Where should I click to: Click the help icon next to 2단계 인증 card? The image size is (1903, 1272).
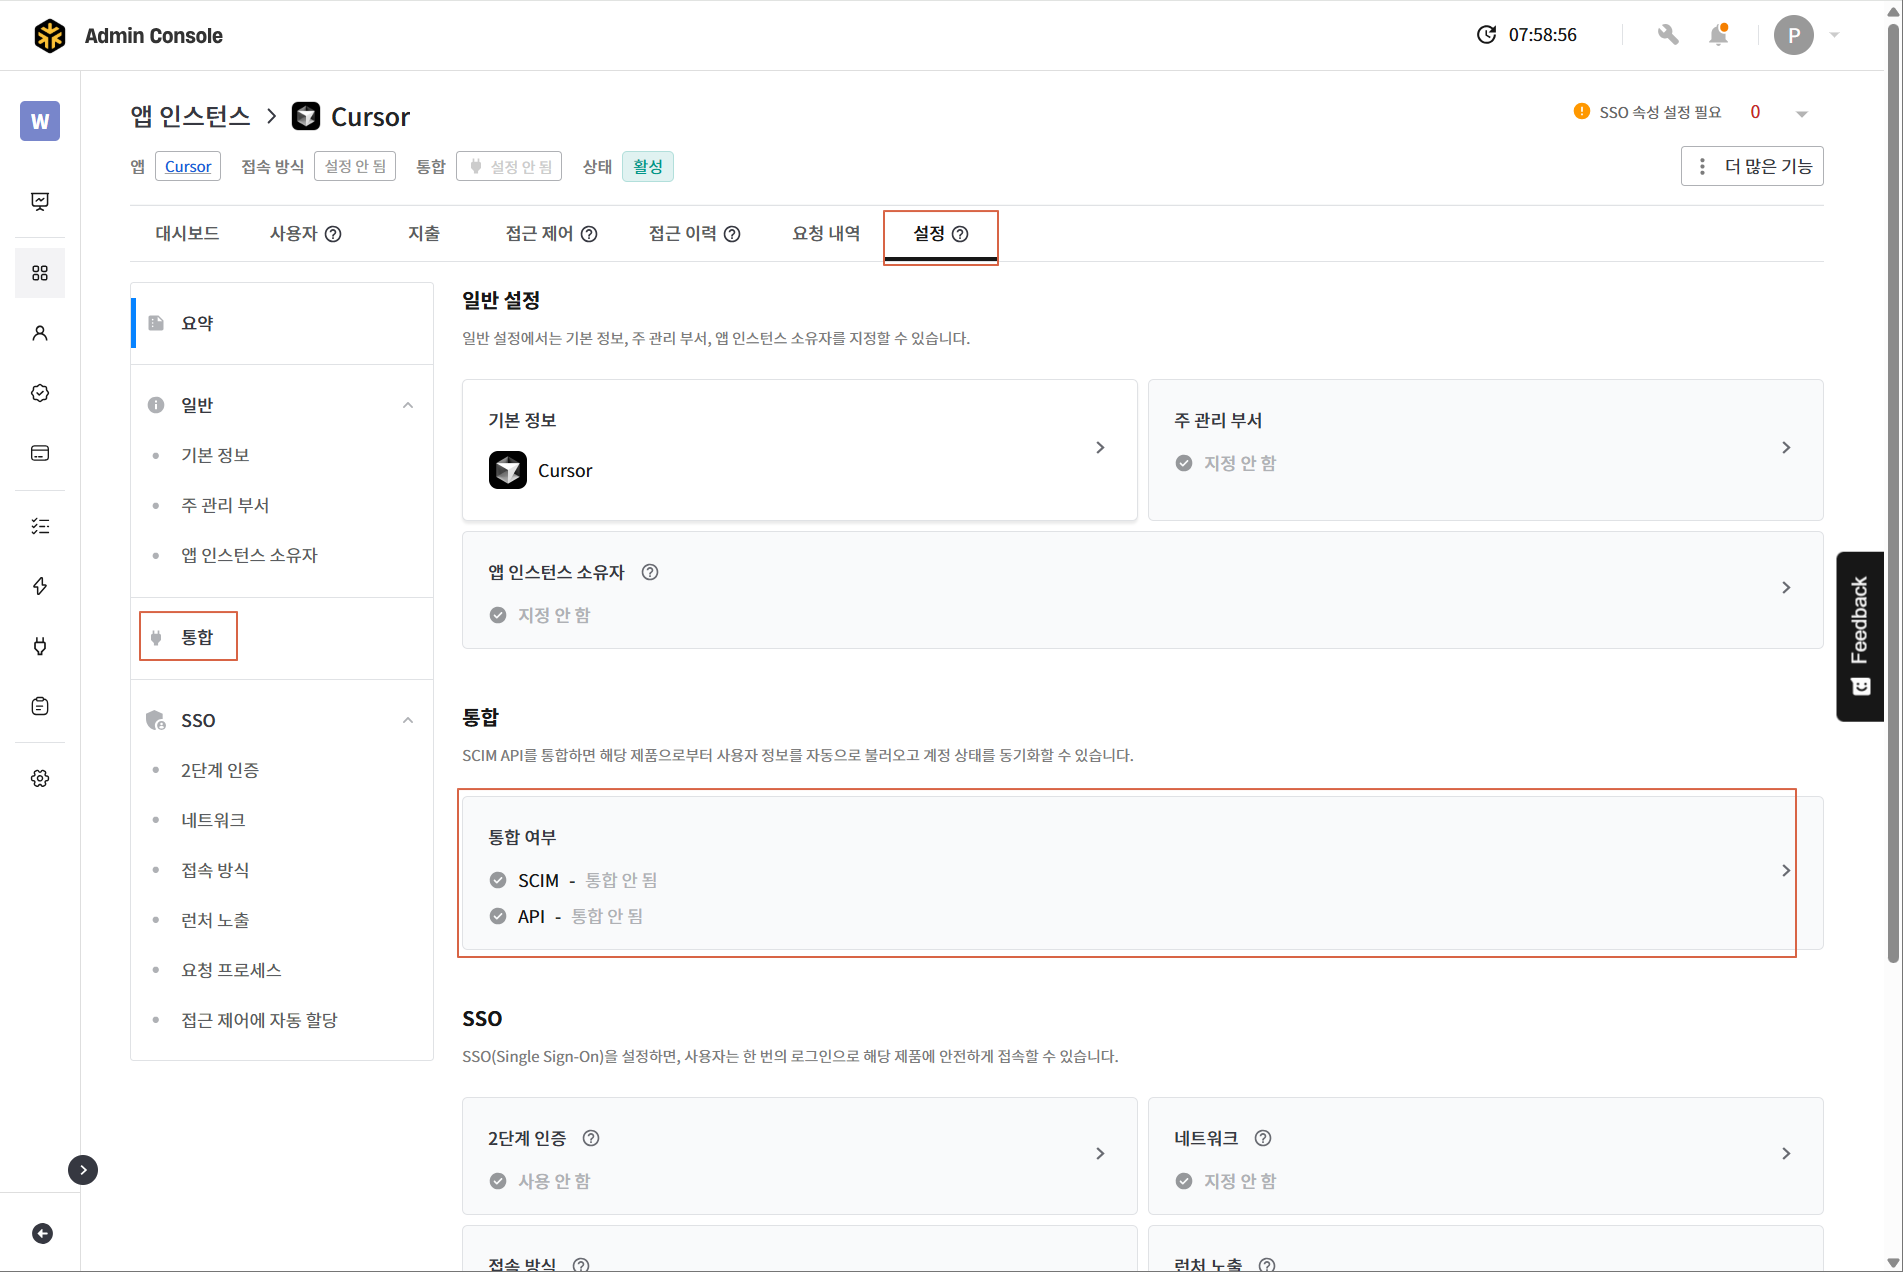coord(591,1138)
